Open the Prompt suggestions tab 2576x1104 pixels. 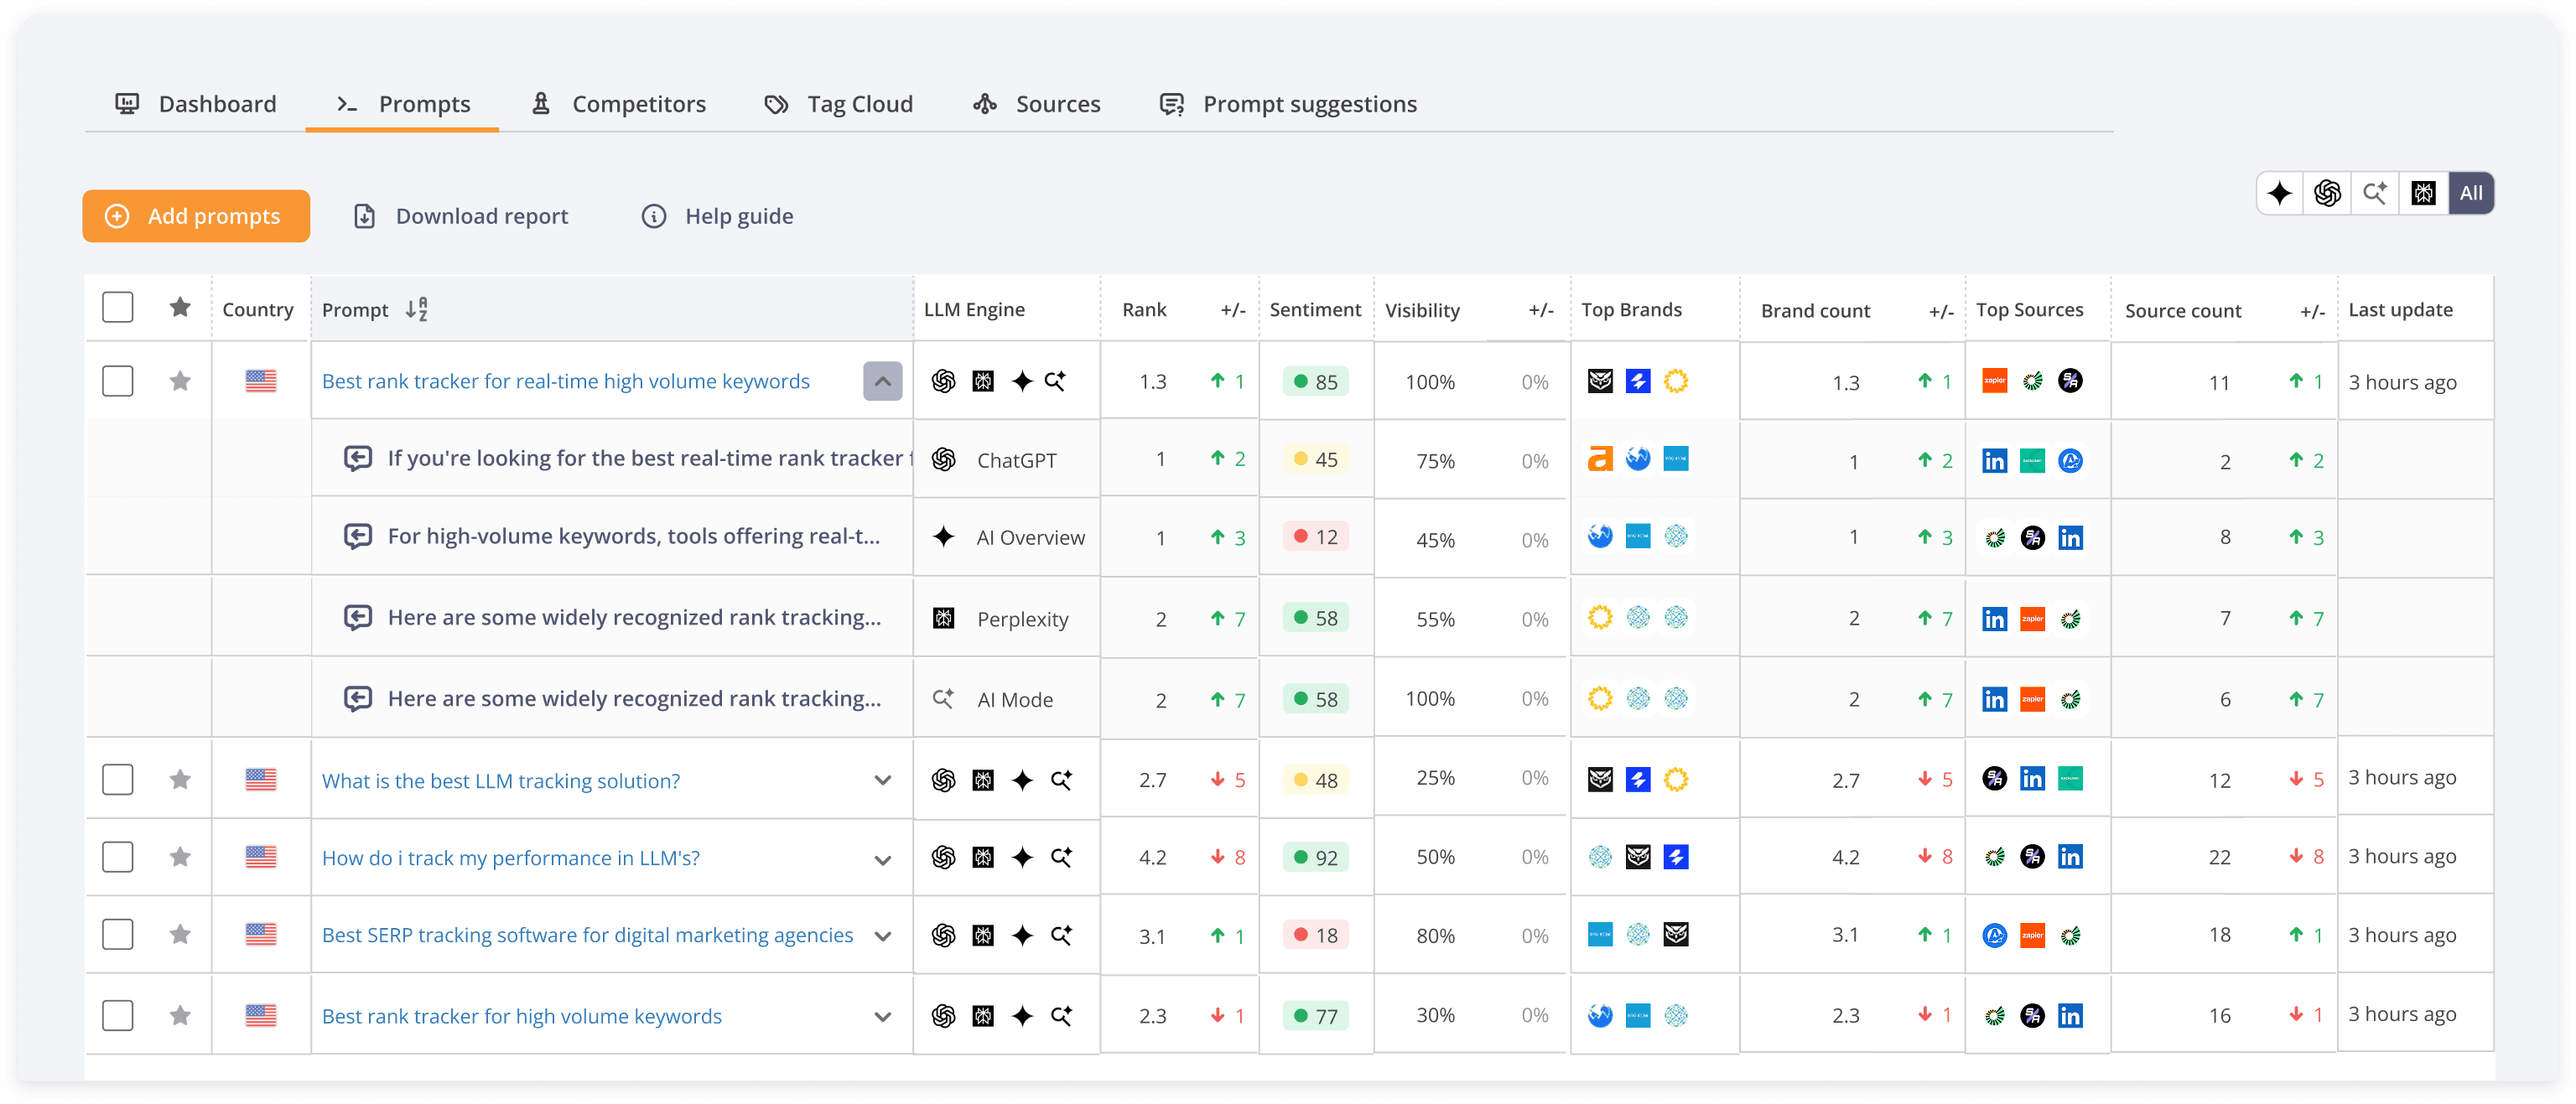1287,104
